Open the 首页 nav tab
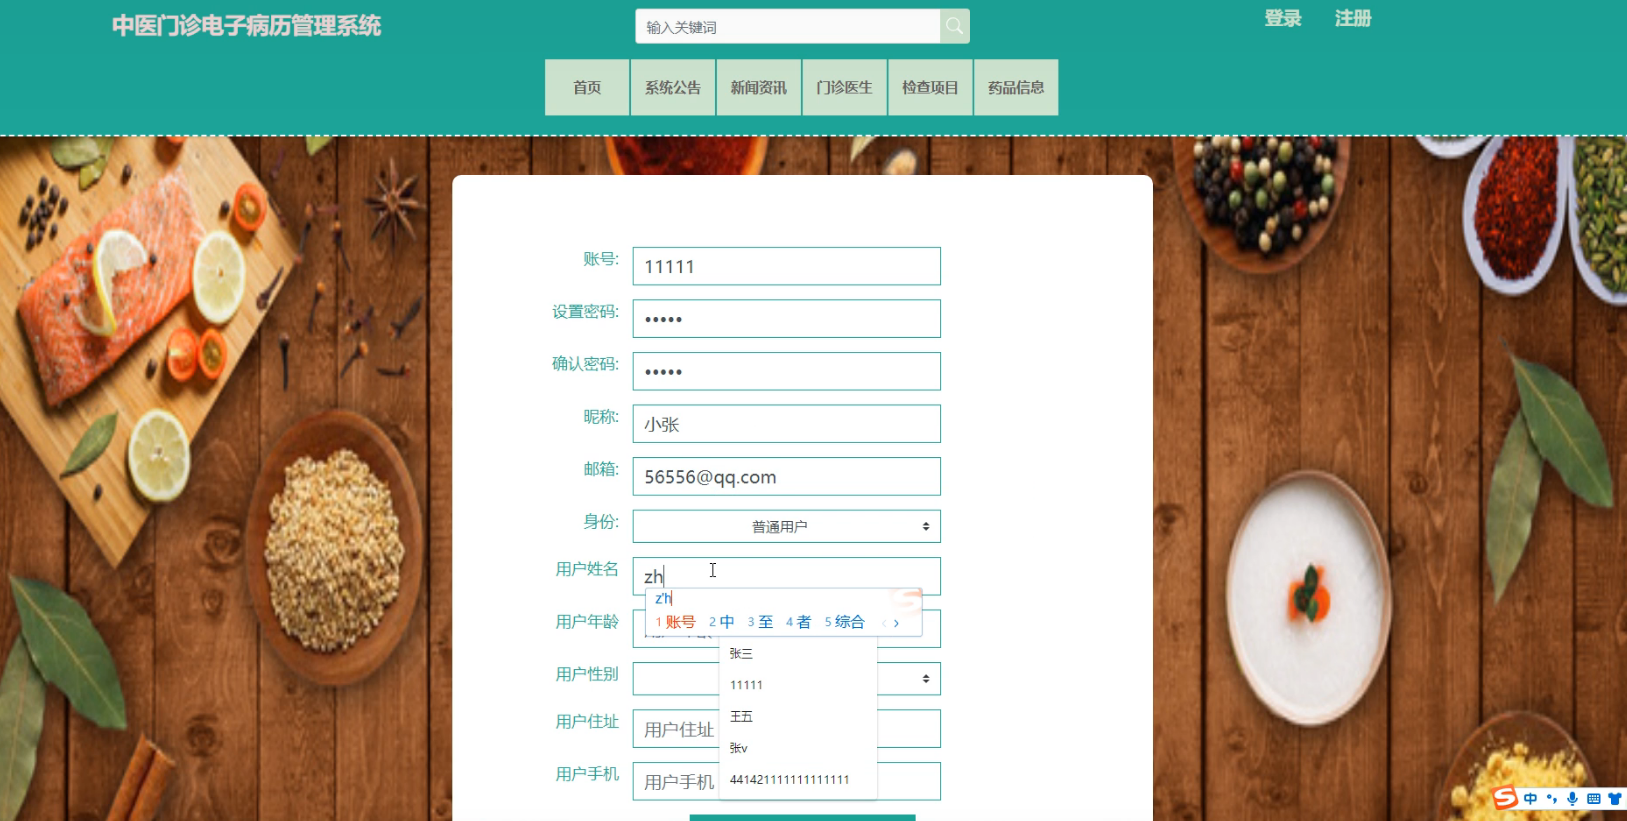 click(587, 88)
